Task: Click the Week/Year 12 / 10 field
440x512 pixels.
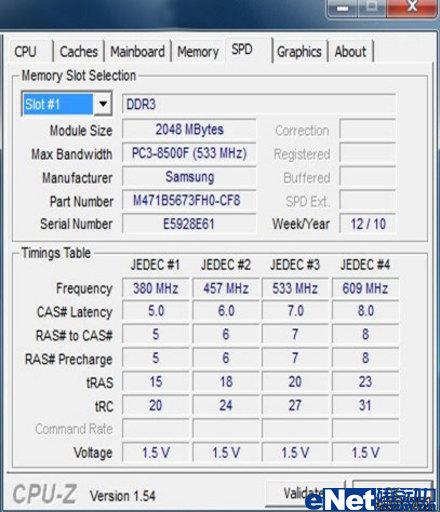Action: (368, 224)
